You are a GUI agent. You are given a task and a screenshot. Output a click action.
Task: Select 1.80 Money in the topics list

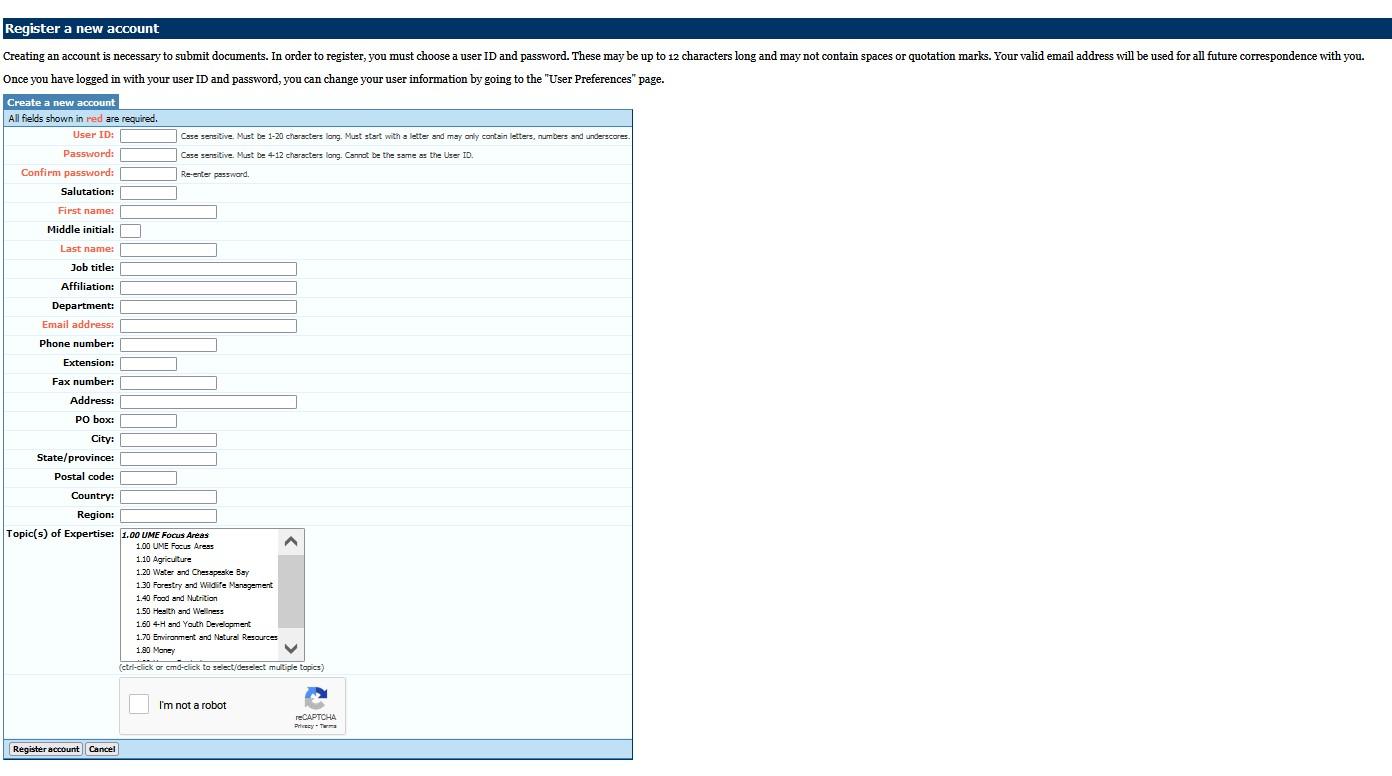pos(155,650)
